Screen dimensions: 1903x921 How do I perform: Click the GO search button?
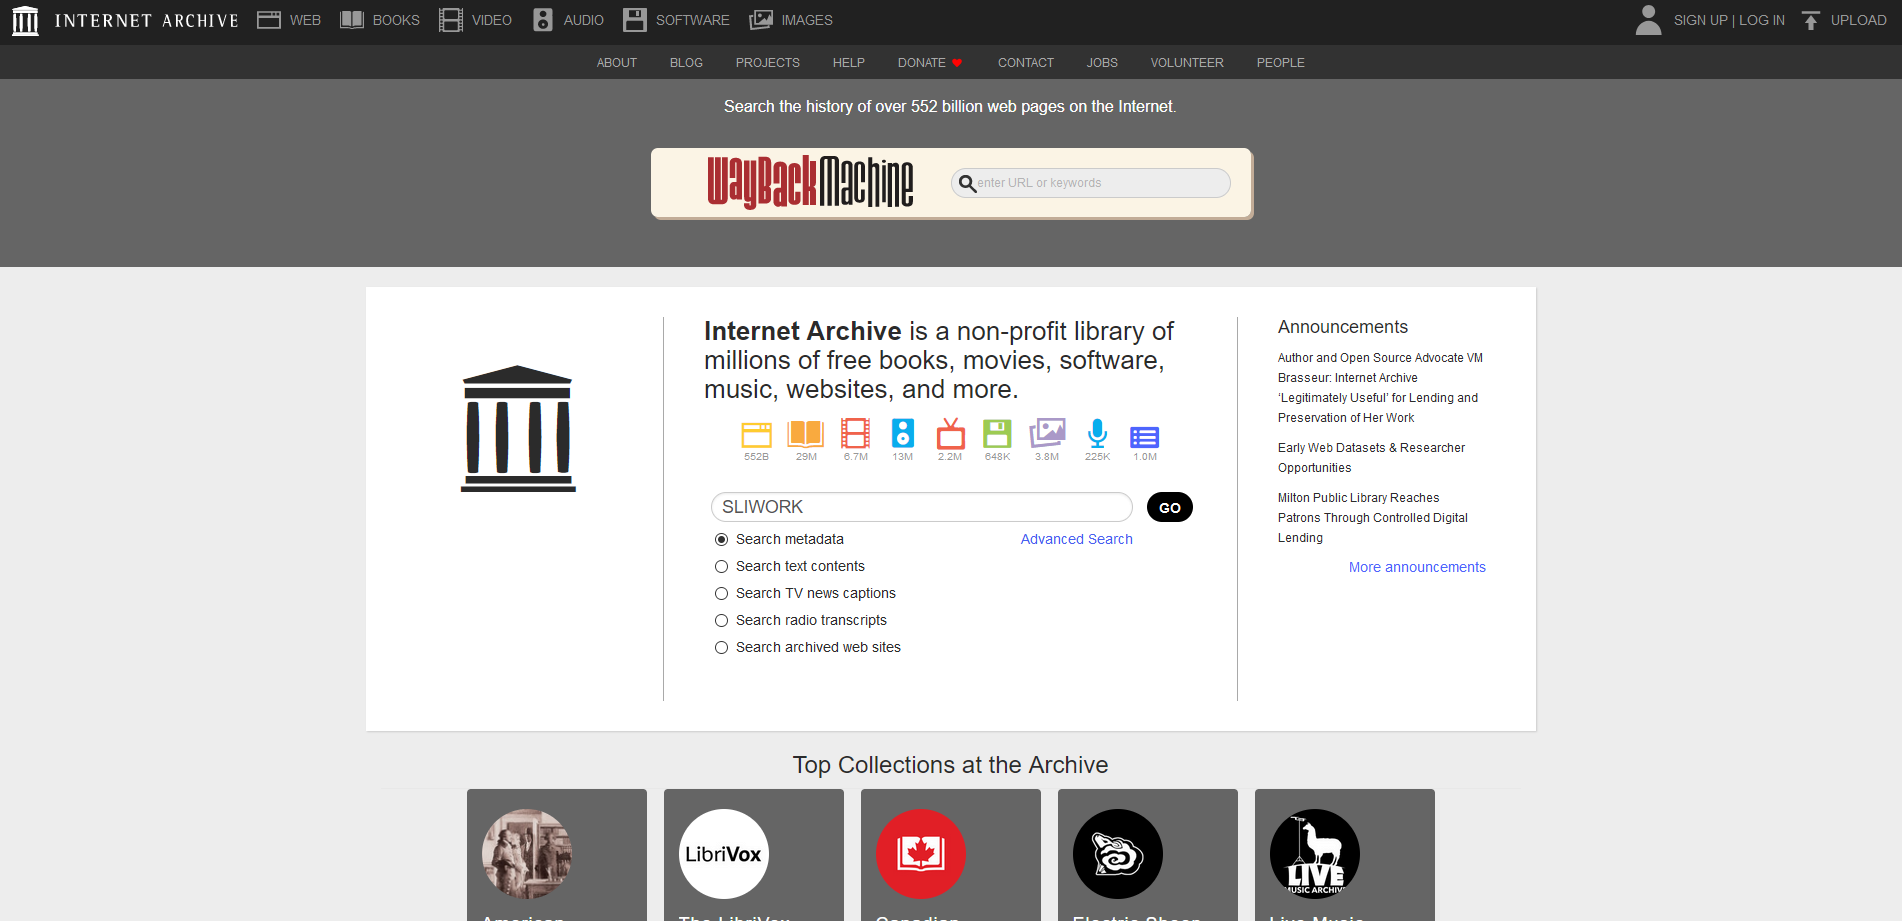point(1170,507)
